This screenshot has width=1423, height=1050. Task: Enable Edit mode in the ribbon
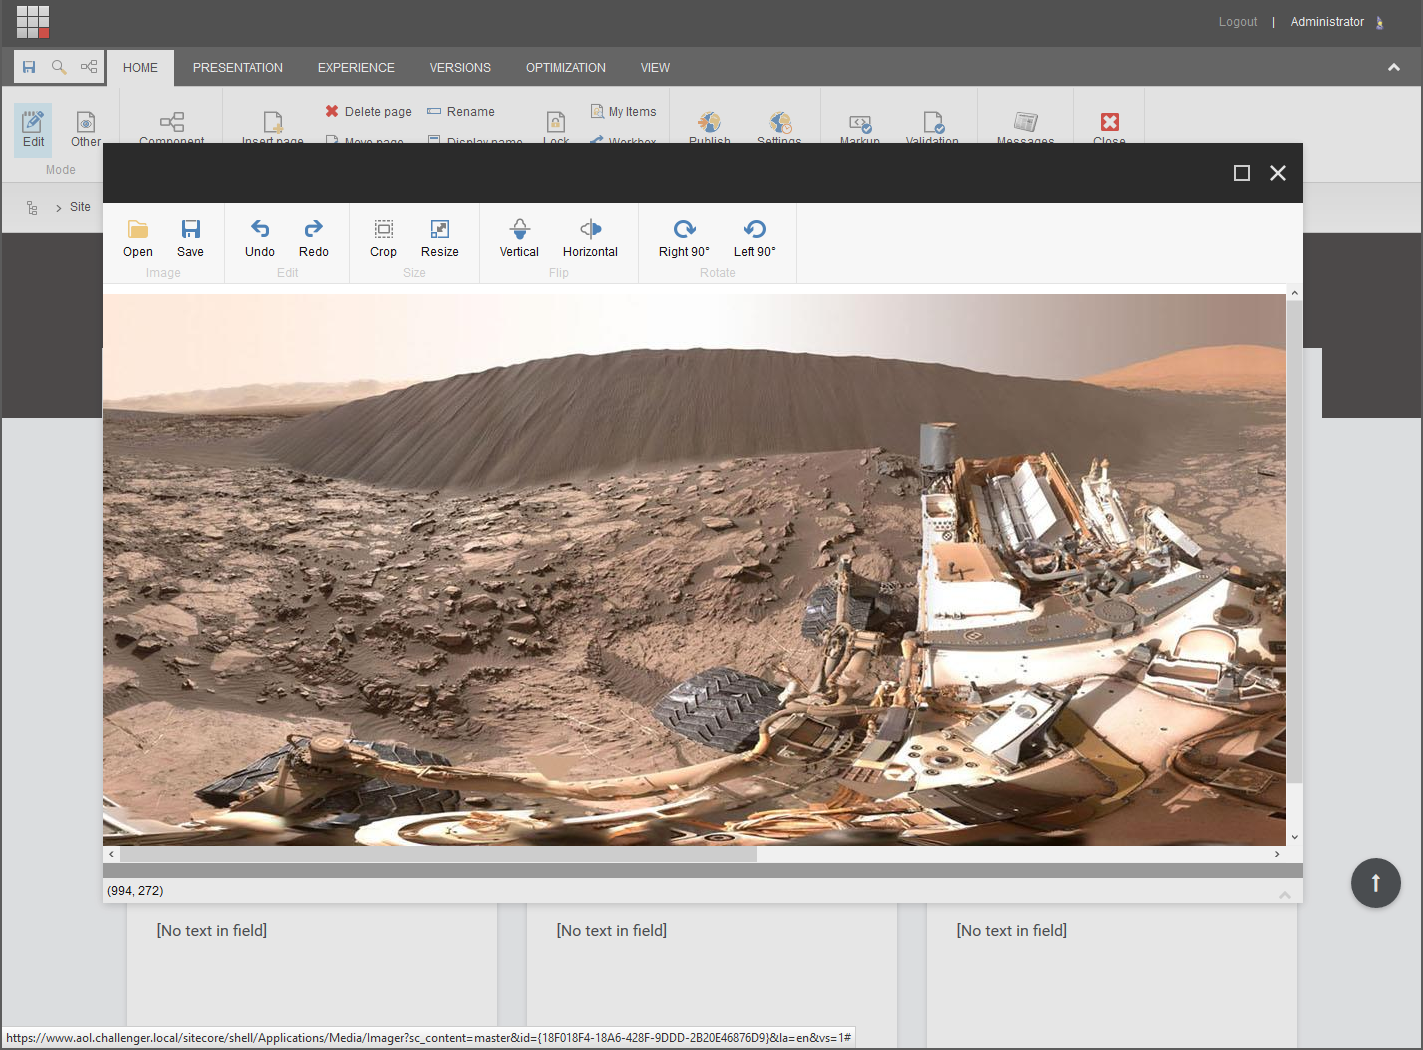click(32, 128)
